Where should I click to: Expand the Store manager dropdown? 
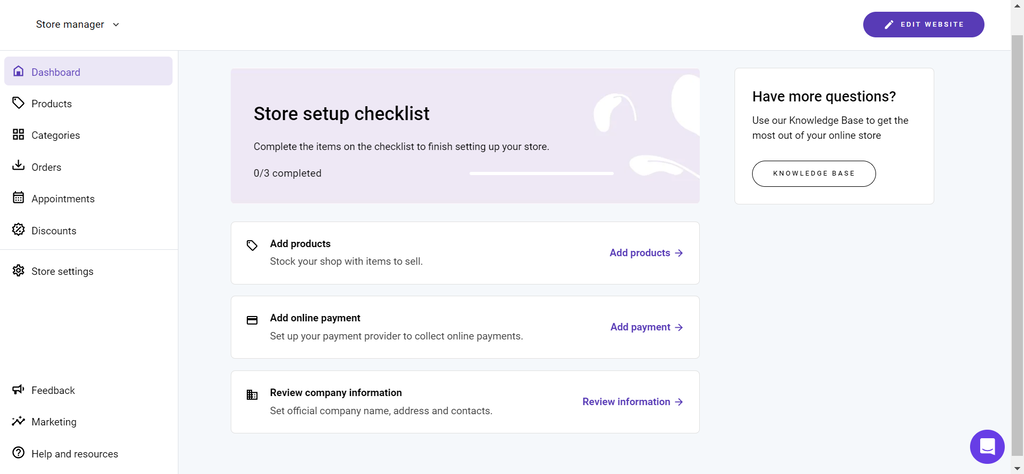[x=78, y=24]
